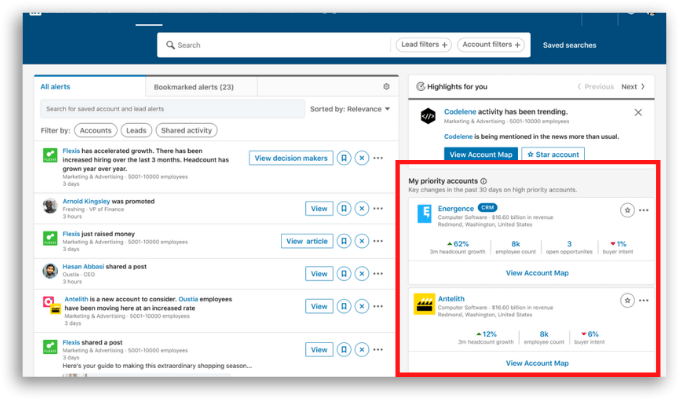Show info about My priority accounts
Image resolution: width=700 pixels, height=400 pixels.
coord(483,181)
